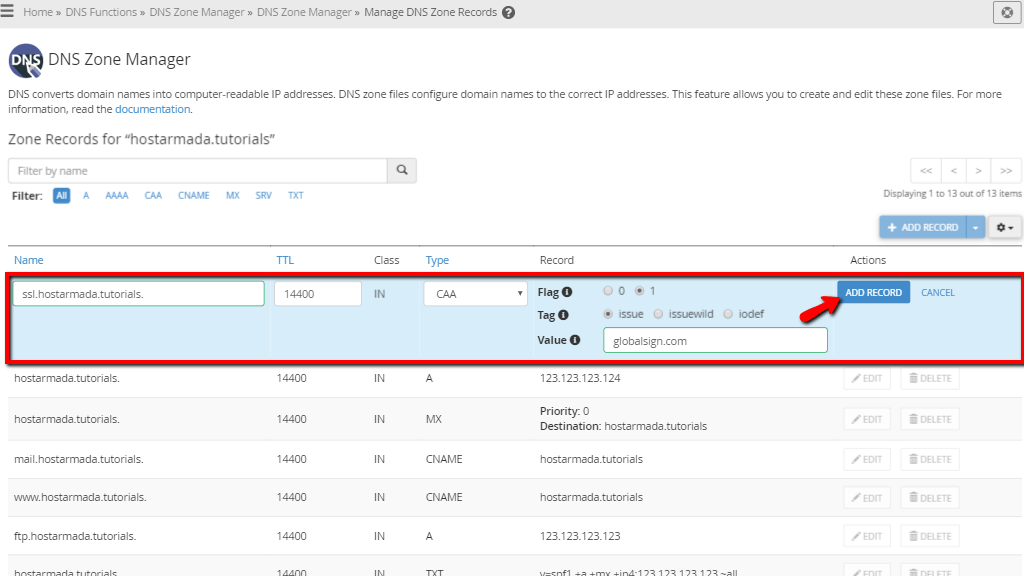Filter records by CAA type

(x=153, y=195)
